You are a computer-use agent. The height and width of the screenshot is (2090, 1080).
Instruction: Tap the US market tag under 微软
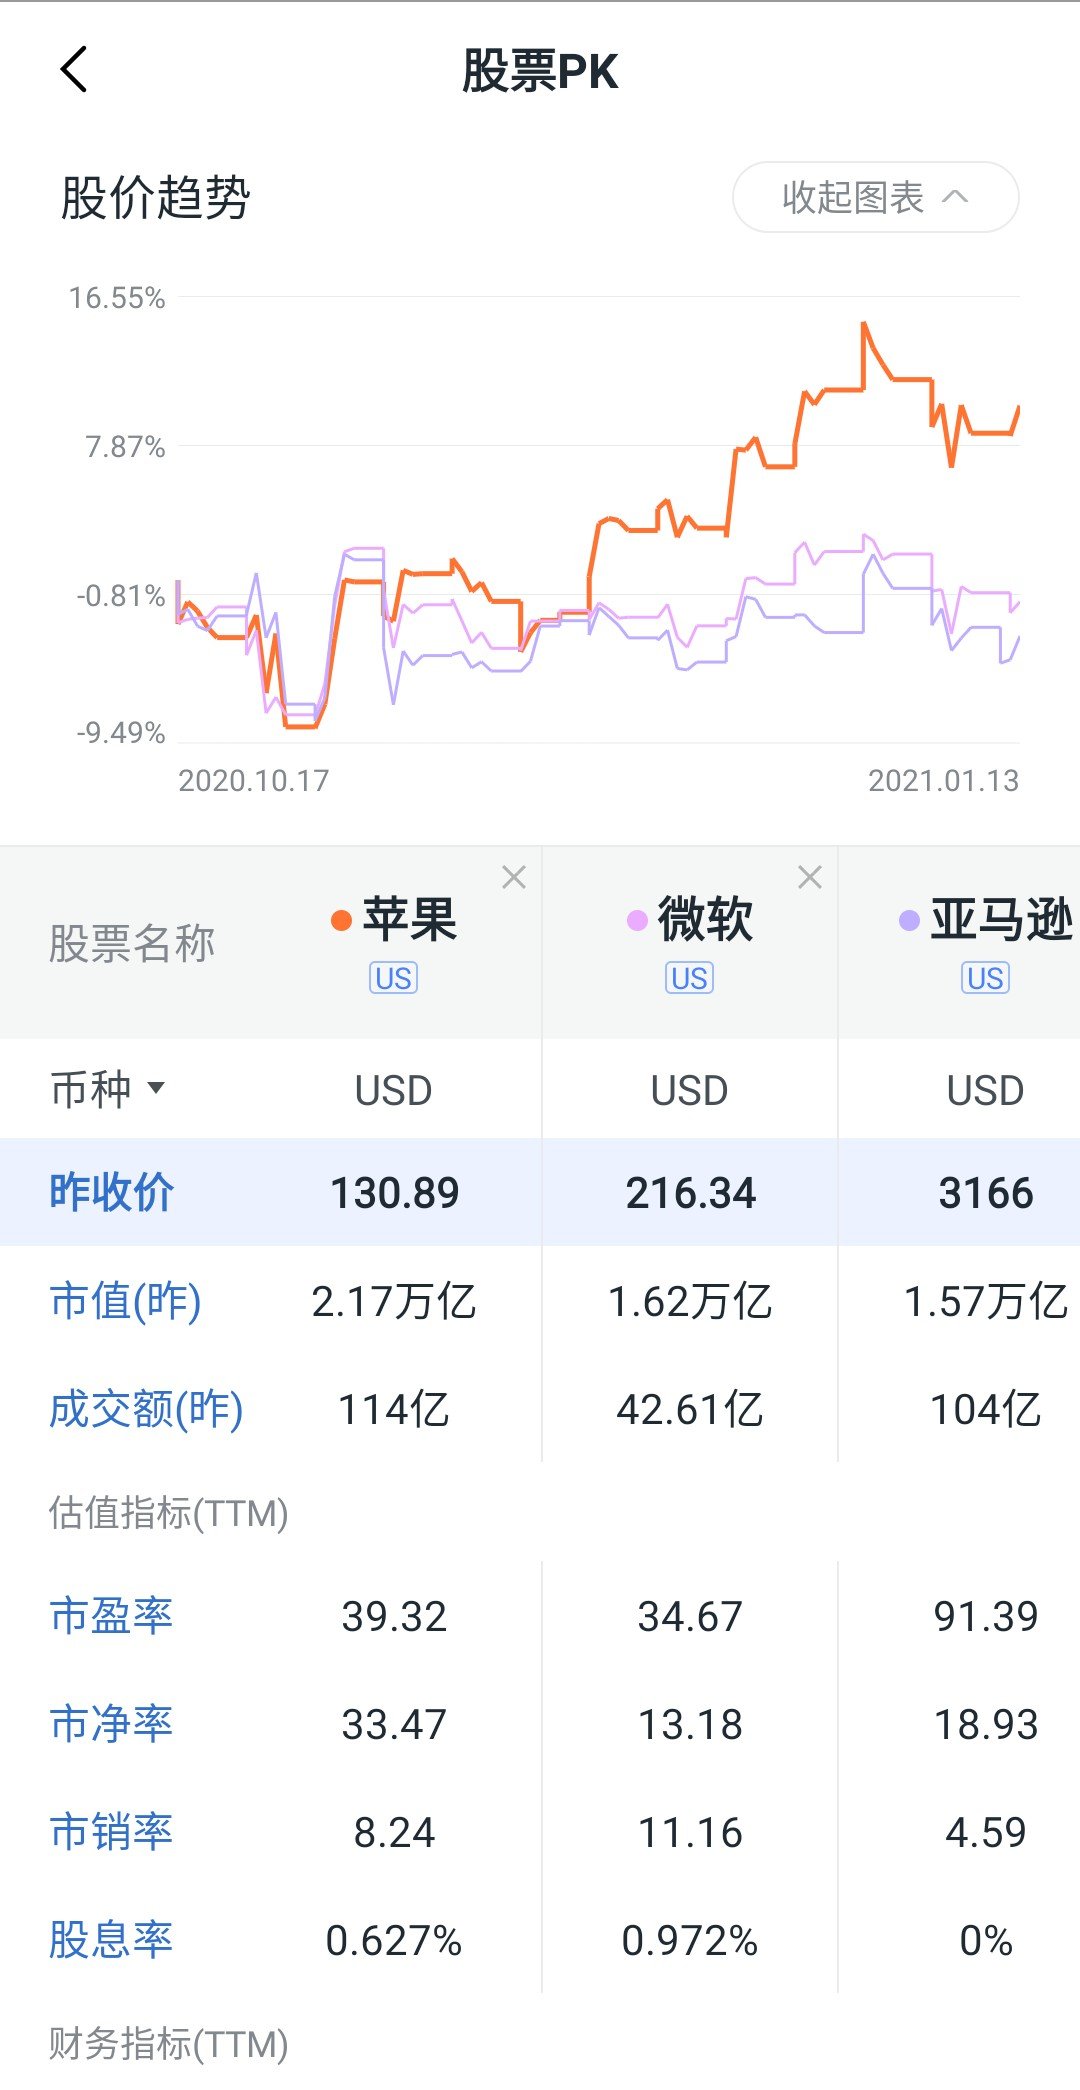pos(689,978)
